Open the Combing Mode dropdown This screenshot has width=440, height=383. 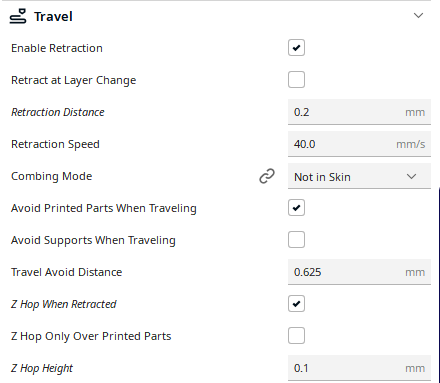tap(359, 176)
